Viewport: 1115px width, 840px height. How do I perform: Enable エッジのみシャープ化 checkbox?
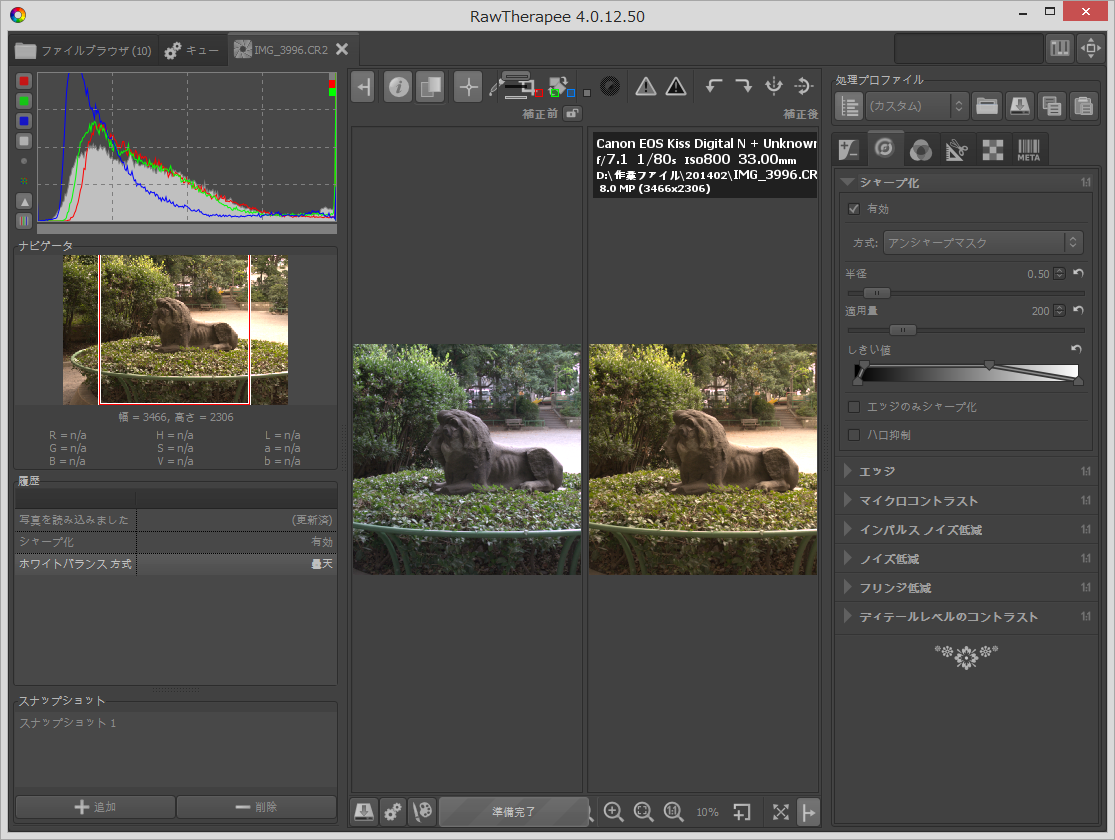click(x=853, y=407)
